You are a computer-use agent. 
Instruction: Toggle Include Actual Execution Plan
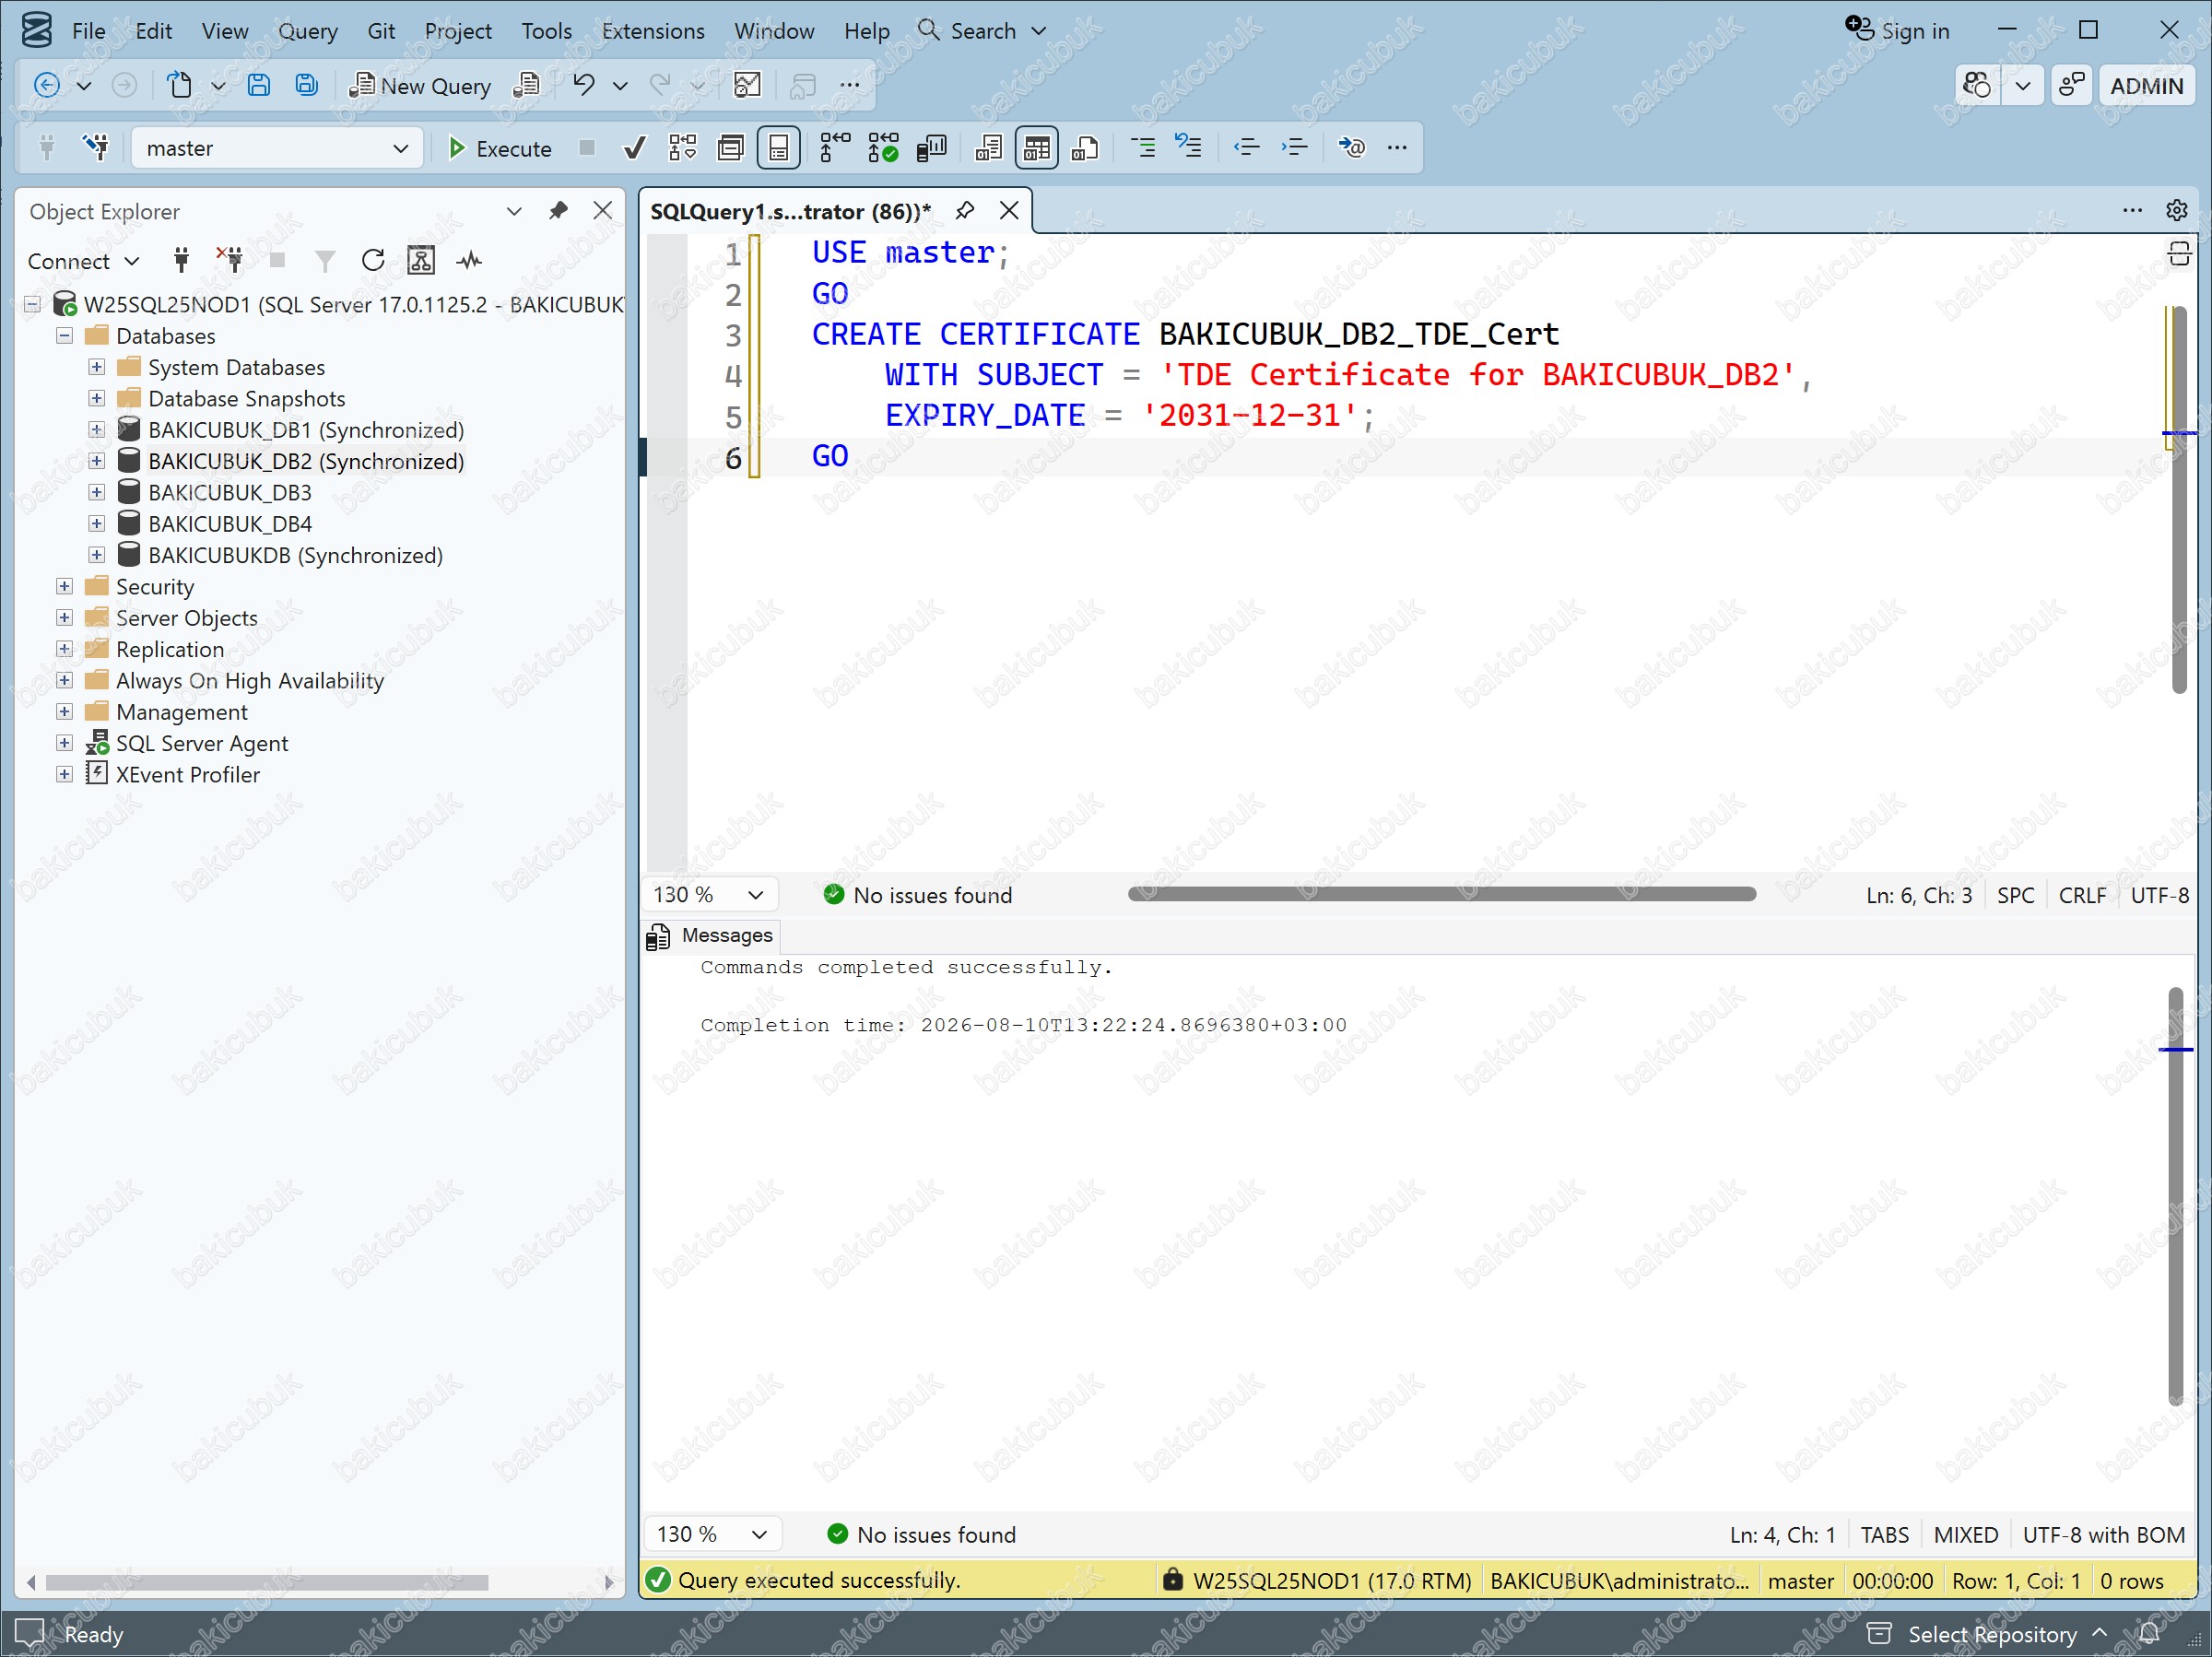(834, 148)
